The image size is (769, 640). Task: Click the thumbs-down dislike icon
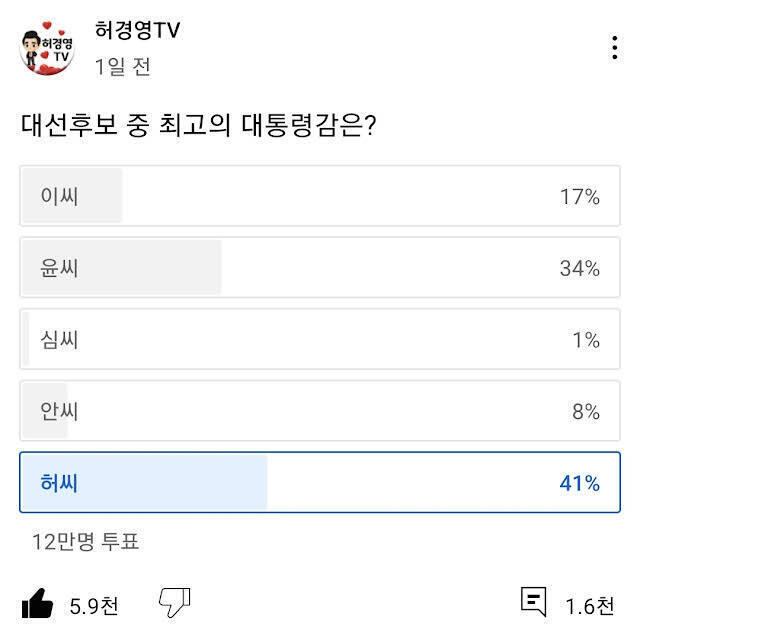175,602
